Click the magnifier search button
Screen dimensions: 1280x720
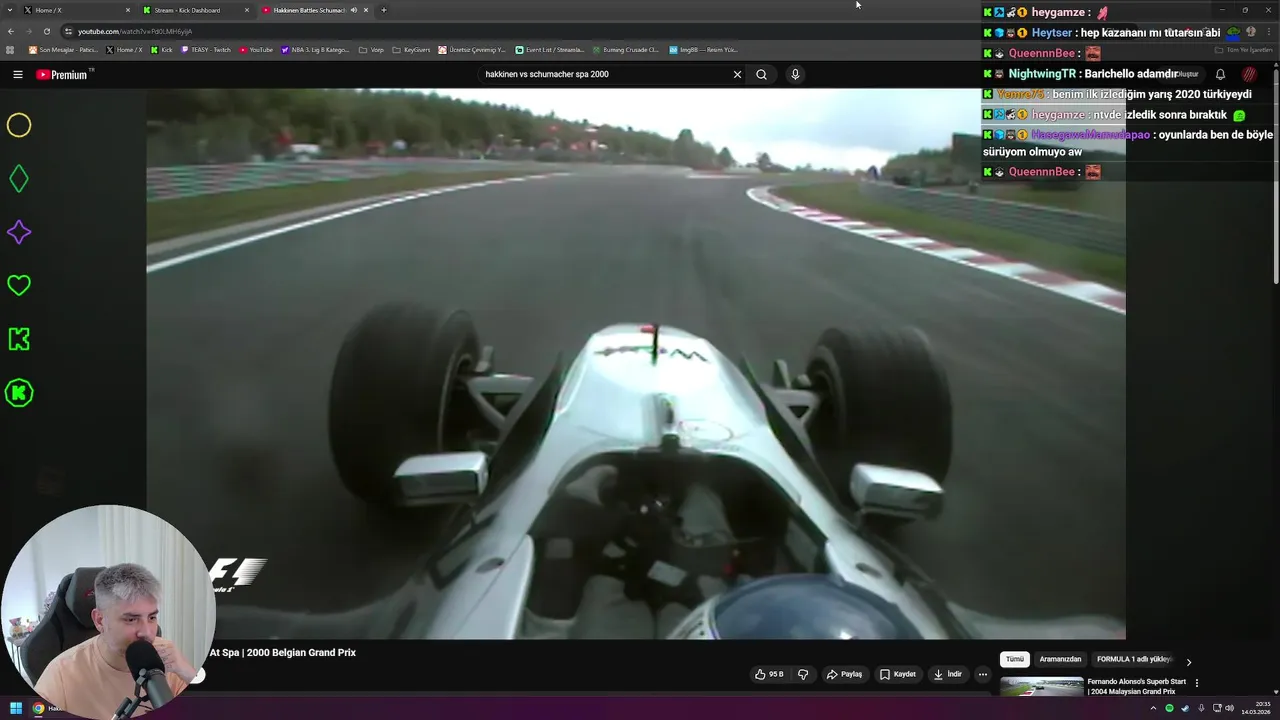coord(761,74)
